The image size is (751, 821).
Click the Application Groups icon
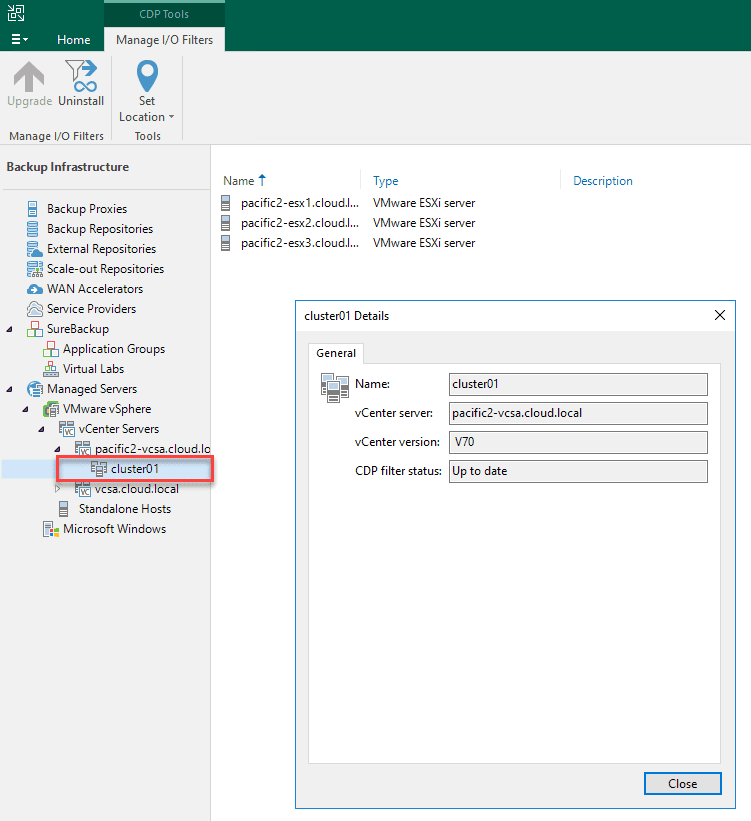tap(51, 349)
